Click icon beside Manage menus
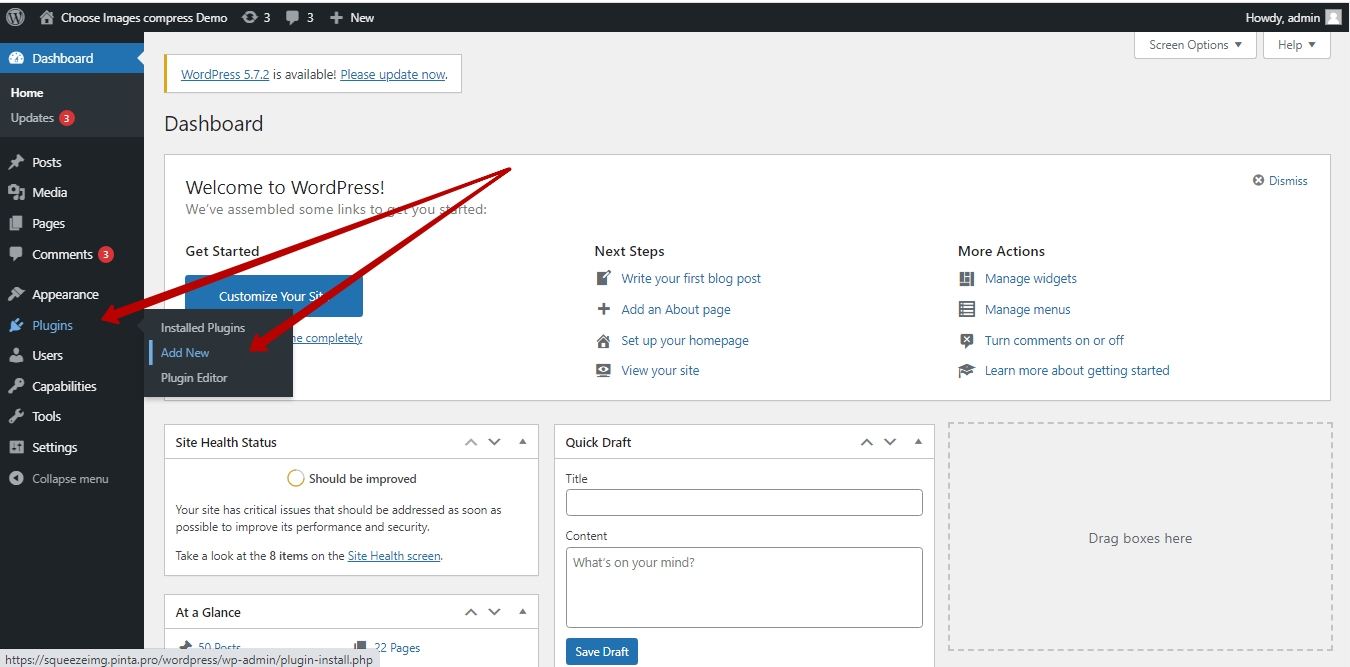 click(966, 309)
